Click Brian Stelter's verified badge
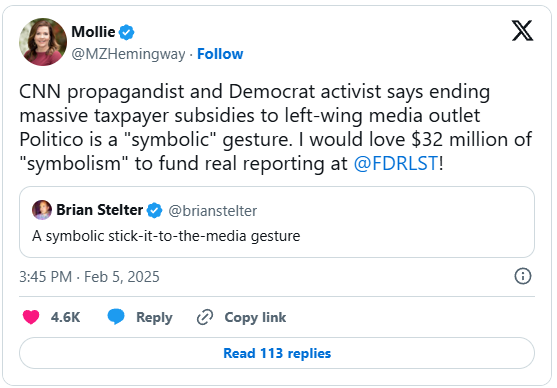 click(x=155, y=210)
